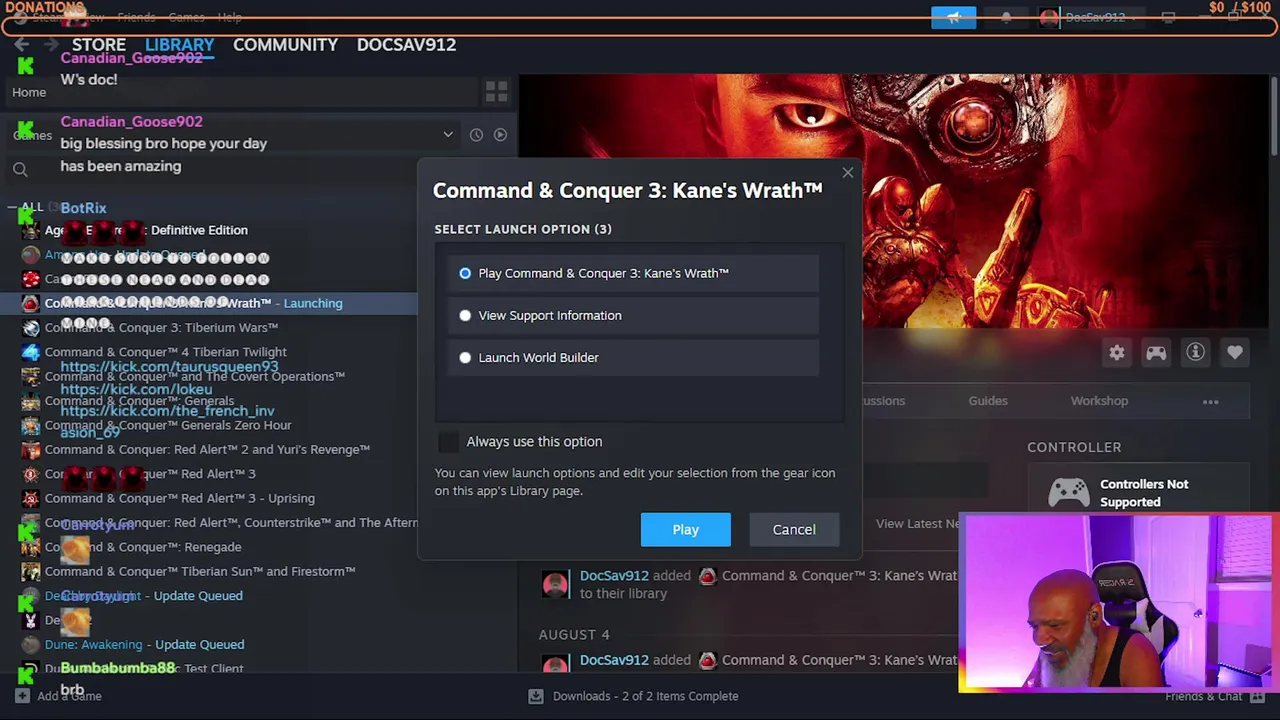Check Always use this option
The image size is (1280, 720).
coord(448,442)
